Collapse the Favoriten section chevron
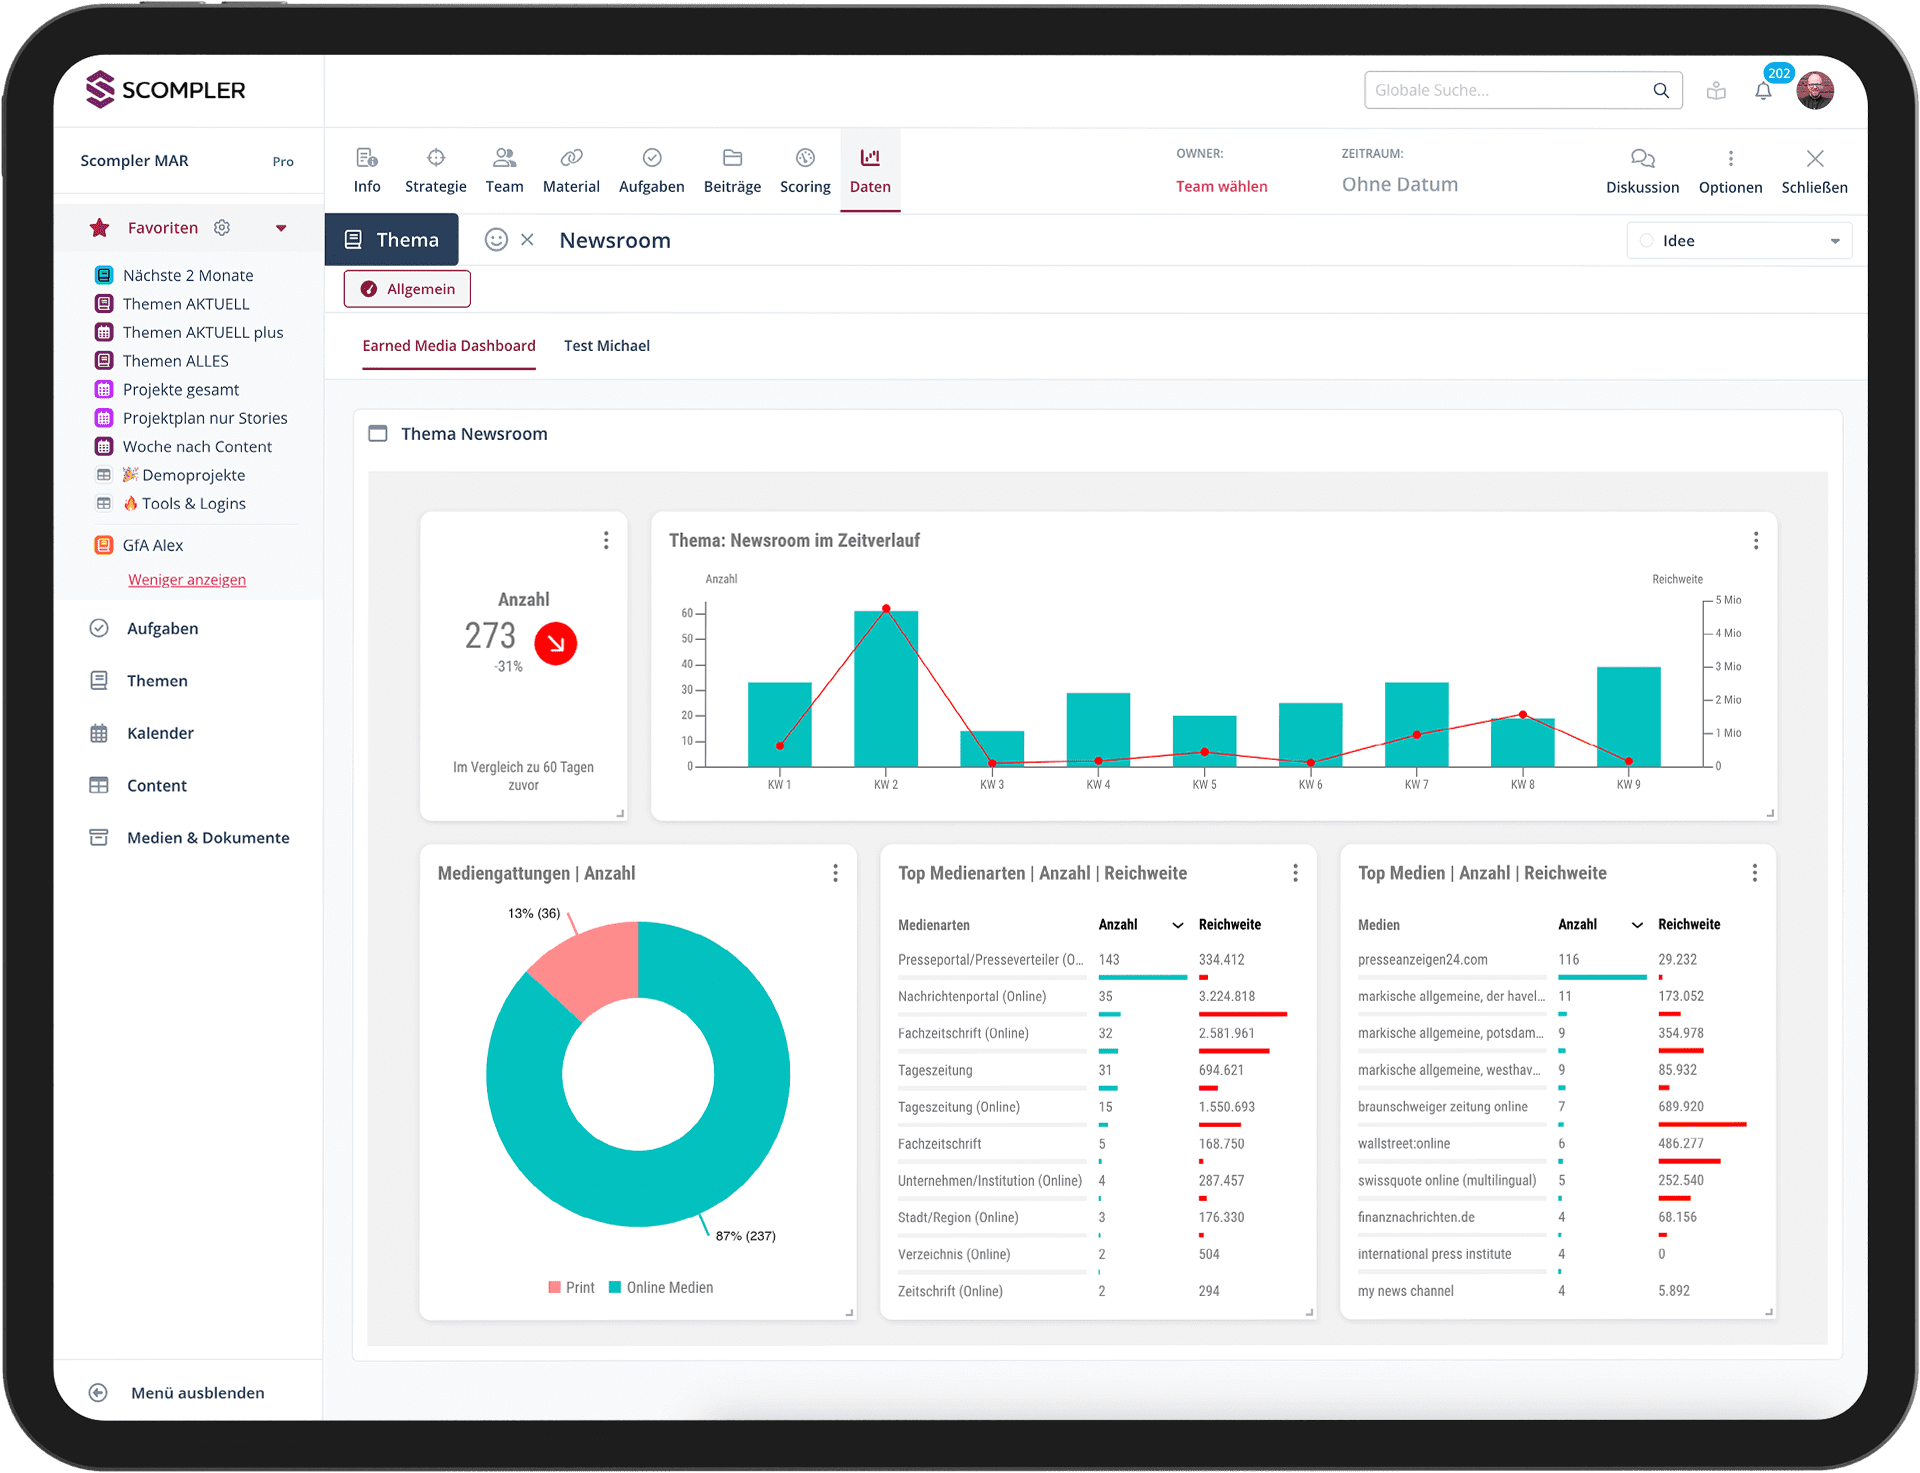Screen dimensions: 1920x1473 click(x=281, y=227)
